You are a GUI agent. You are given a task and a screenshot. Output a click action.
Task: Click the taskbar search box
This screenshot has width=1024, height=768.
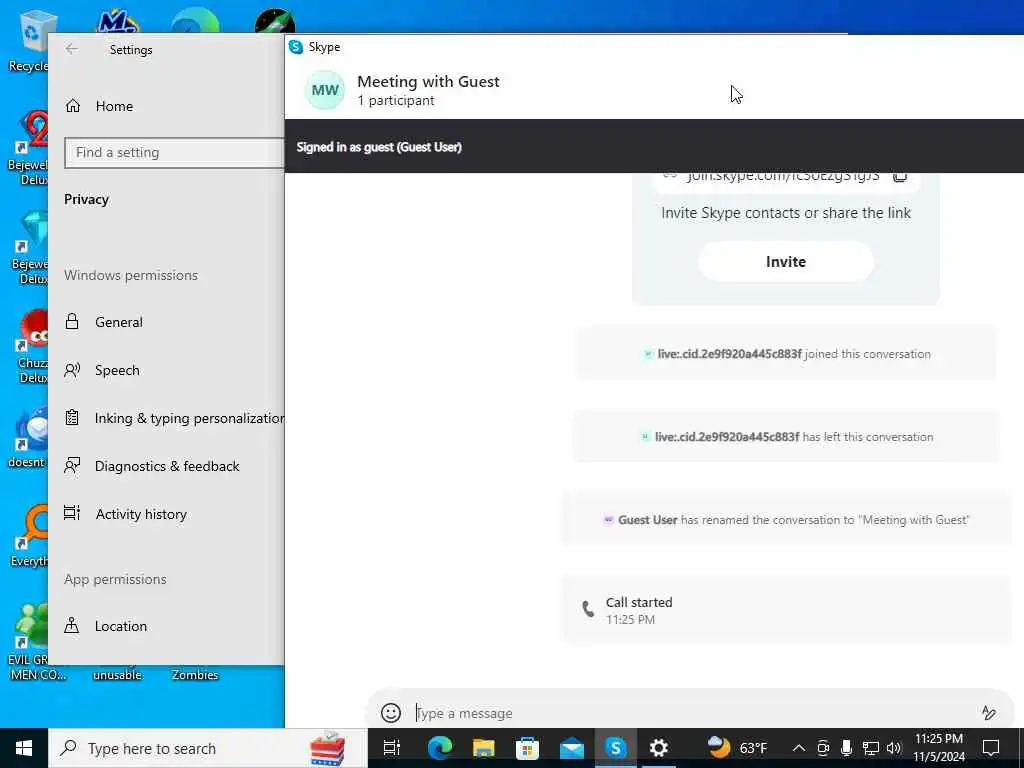[208, 748]
